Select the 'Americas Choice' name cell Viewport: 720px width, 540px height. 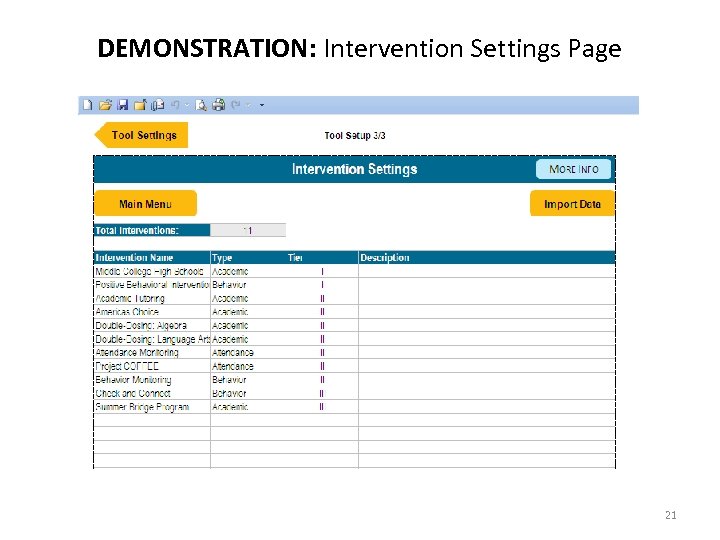click(152, 312)
